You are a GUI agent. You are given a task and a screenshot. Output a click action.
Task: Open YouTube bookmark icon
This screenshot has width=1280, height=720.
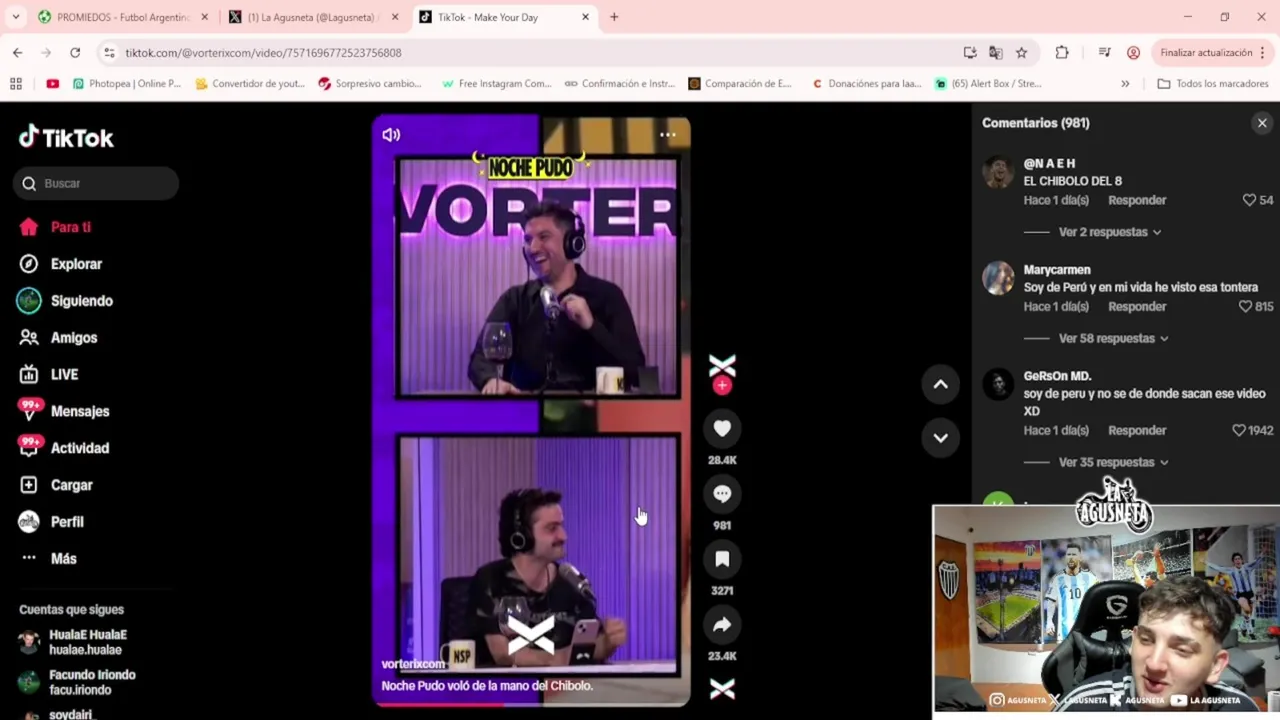[52, 84]
